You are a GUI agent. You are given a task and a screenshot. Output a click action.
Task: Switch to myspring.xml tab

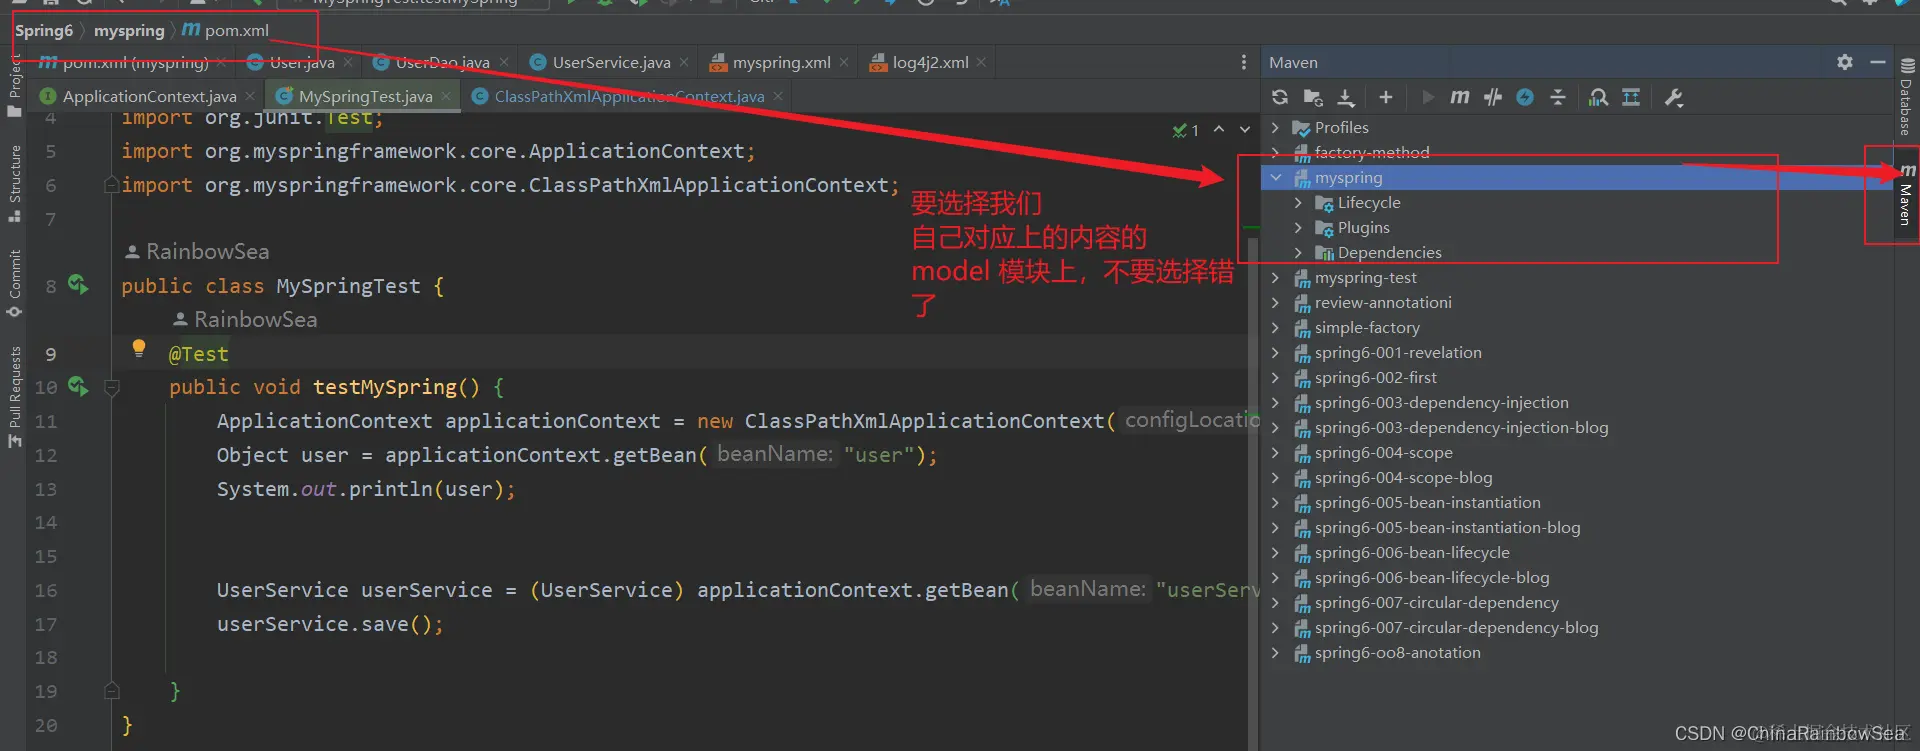point(780,62)
